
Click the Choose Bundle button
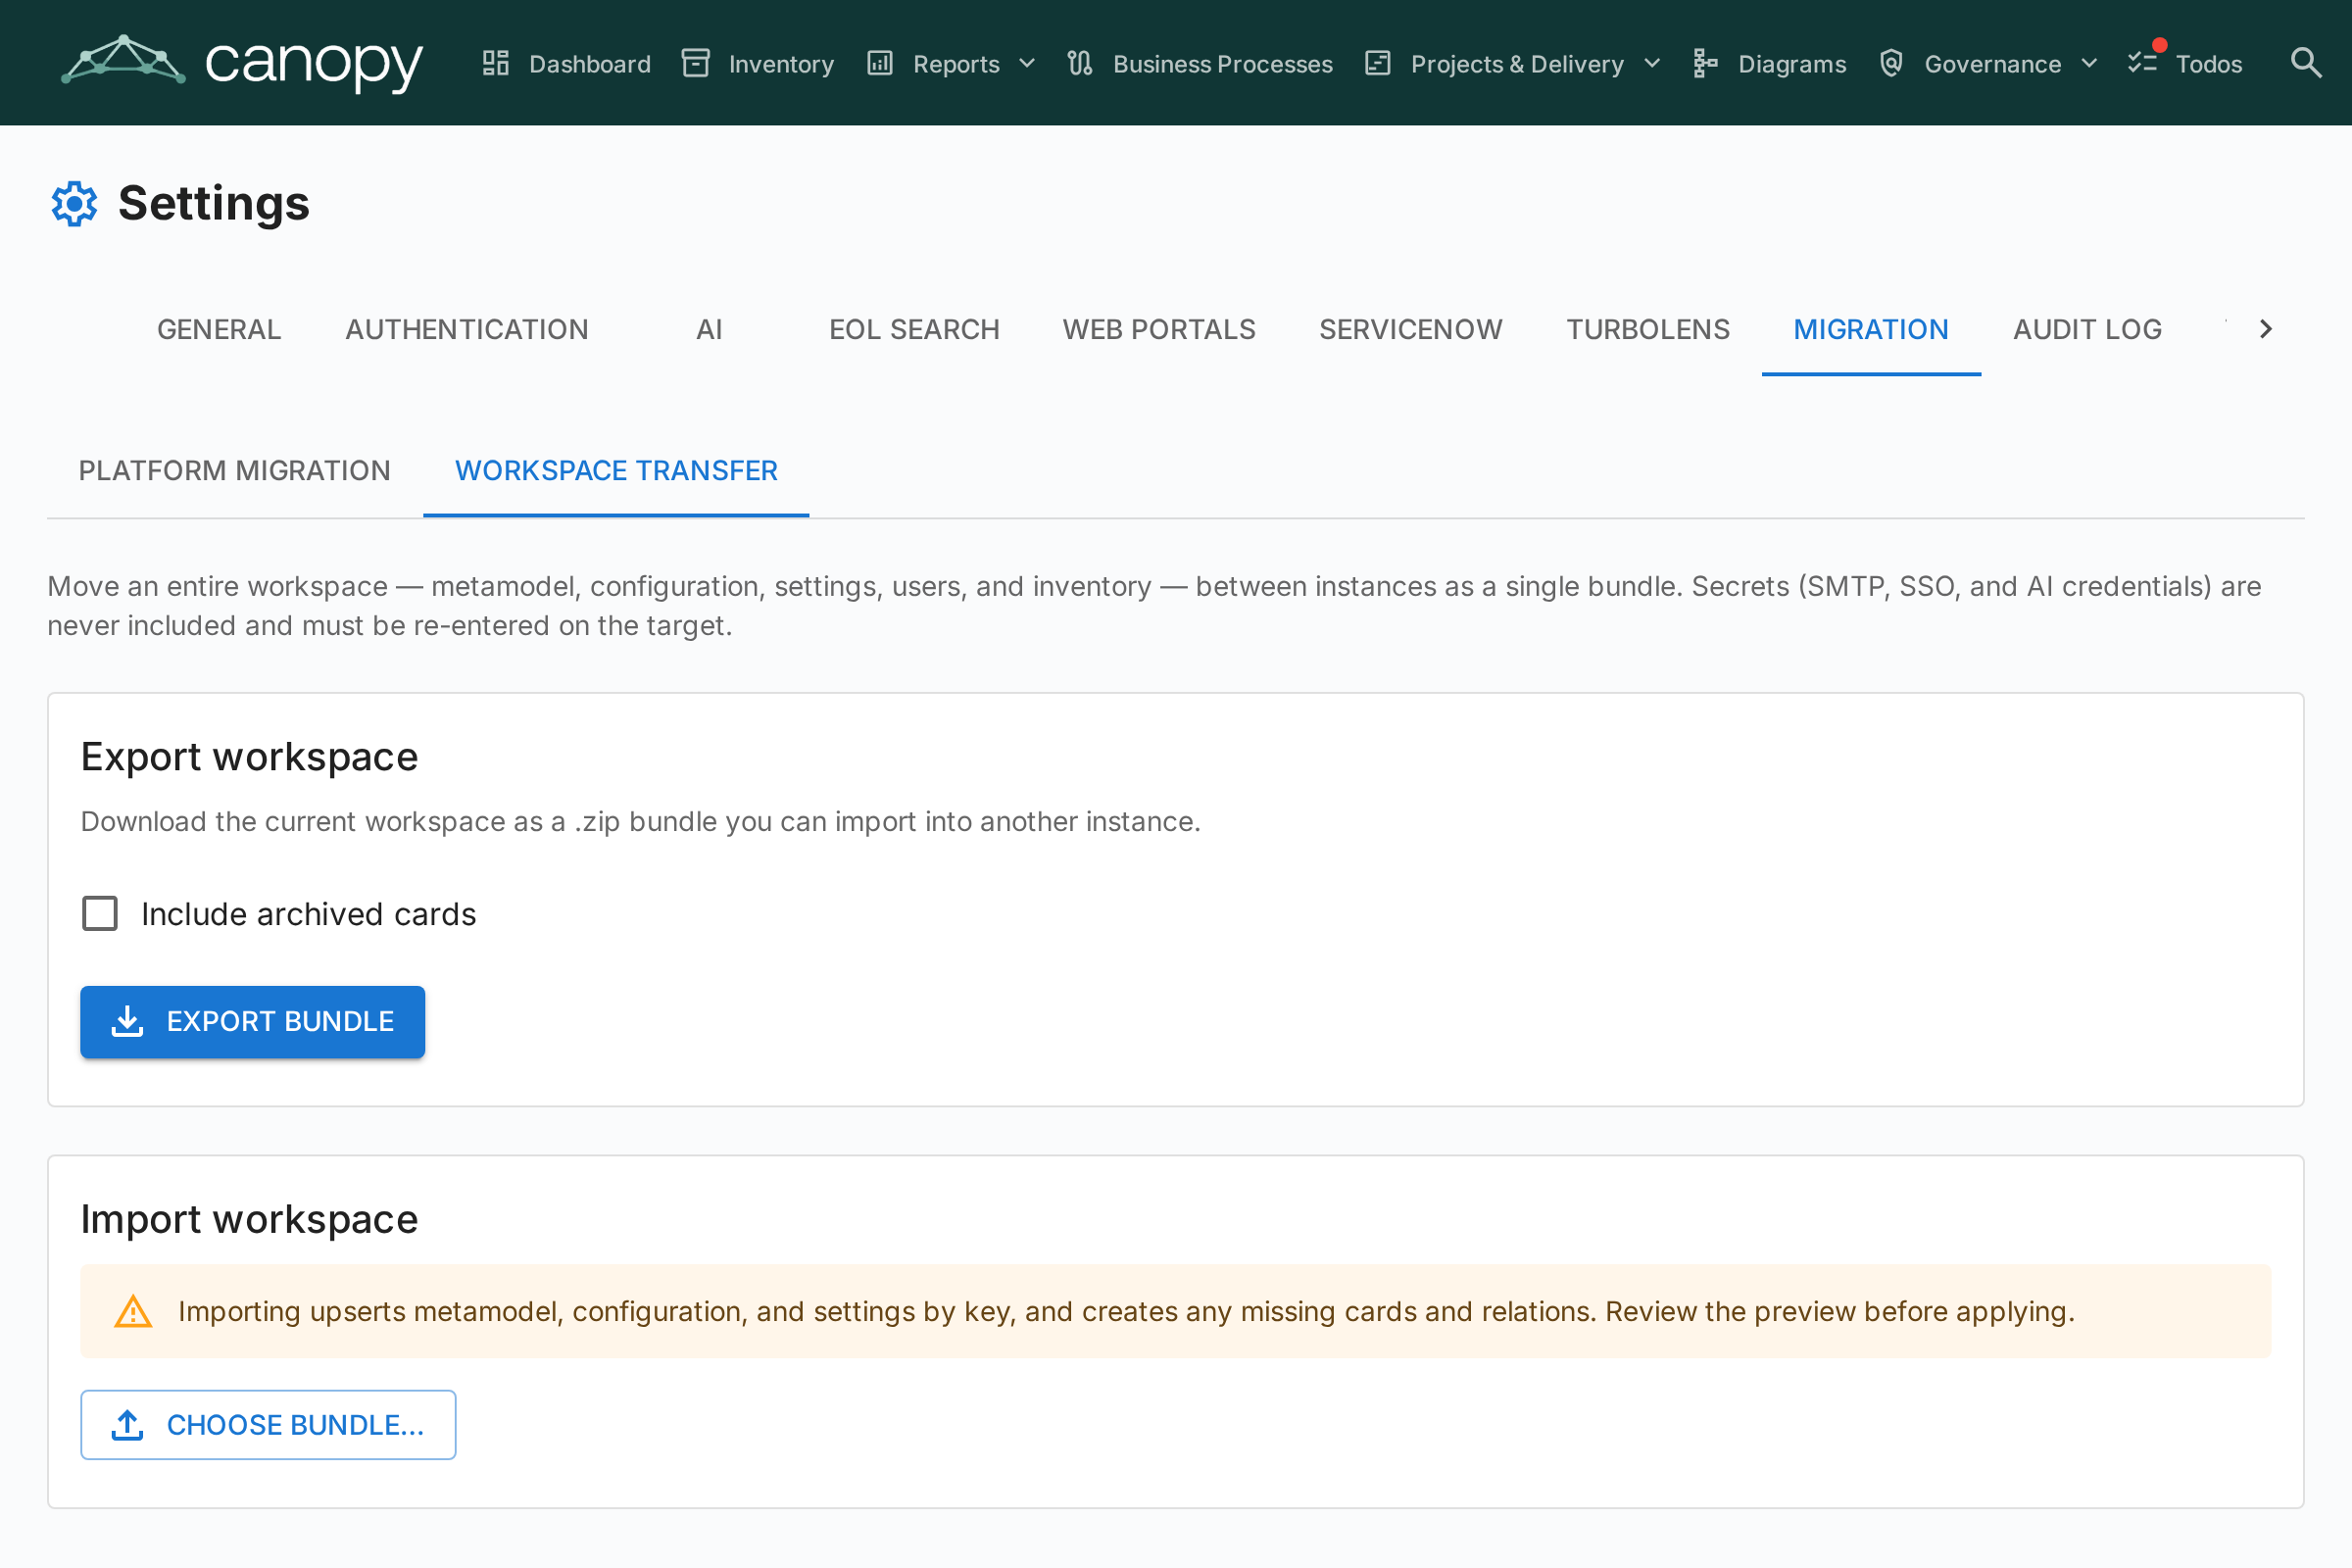pyautogui.click(x=268, y=1424)
